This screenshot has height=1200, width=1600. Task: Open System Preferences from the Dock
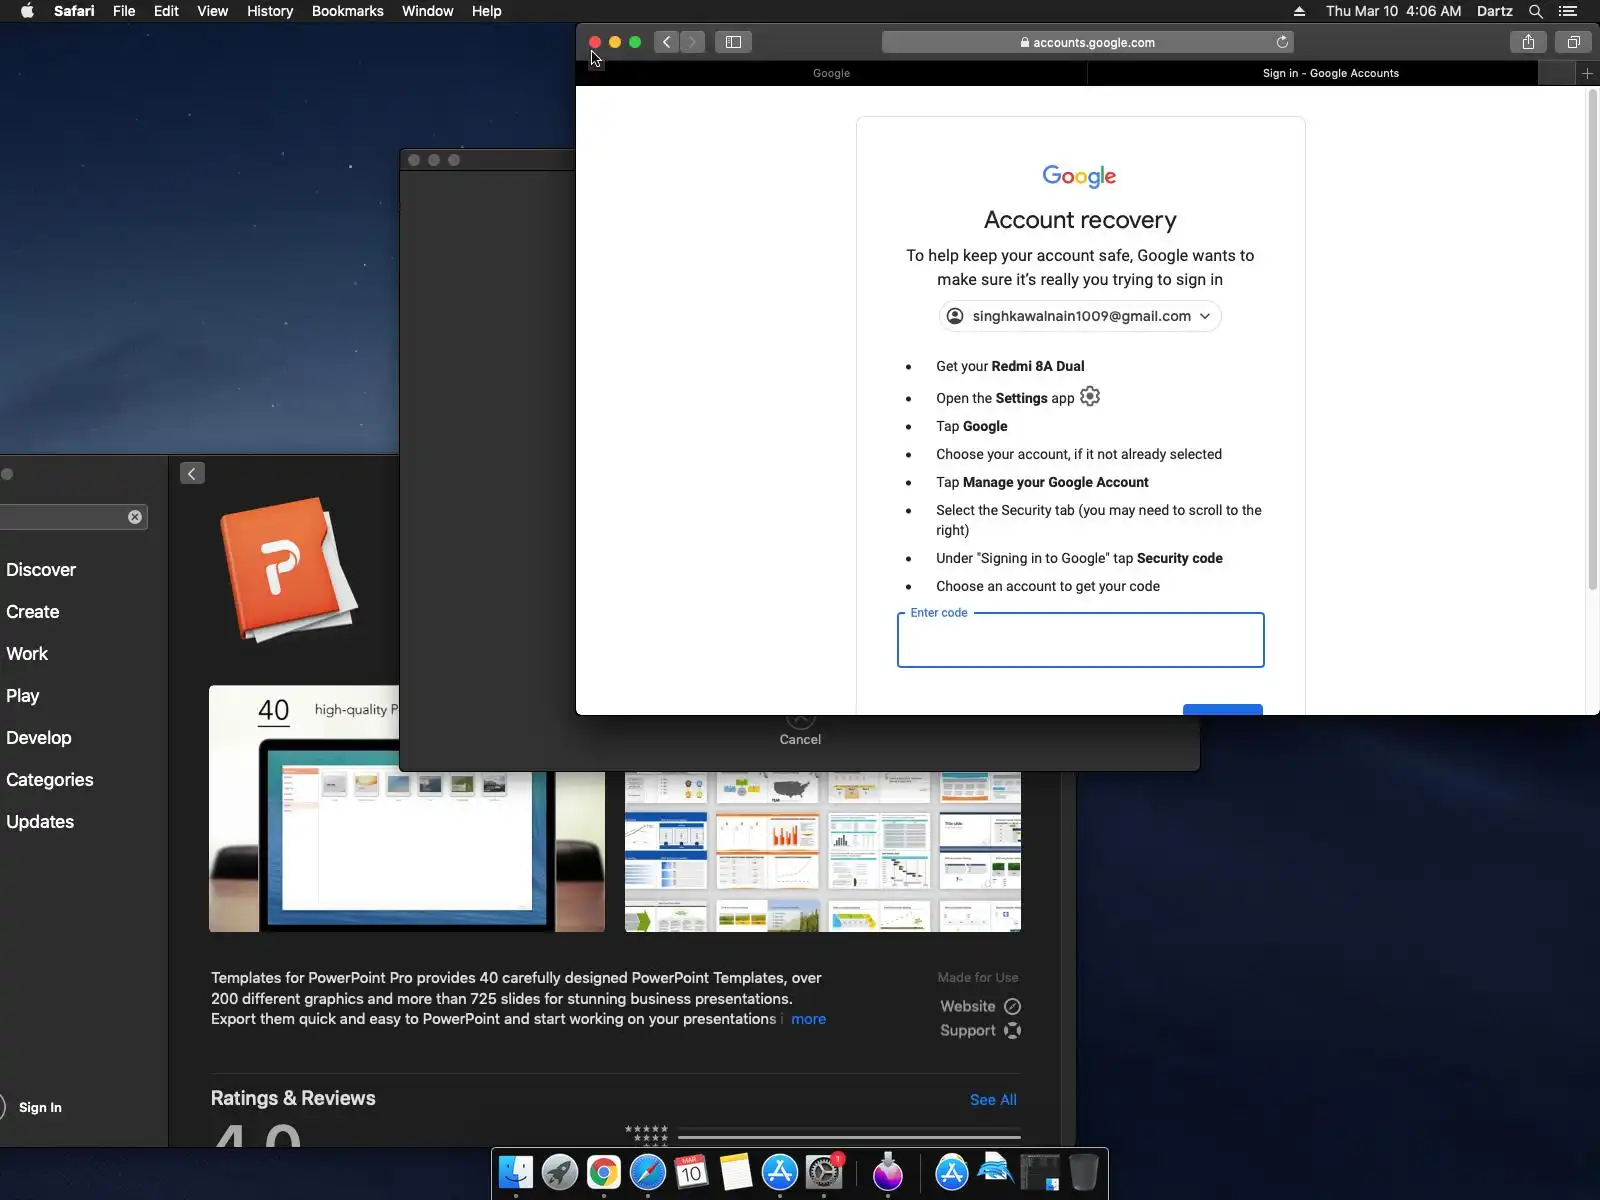coord(824,1172)
